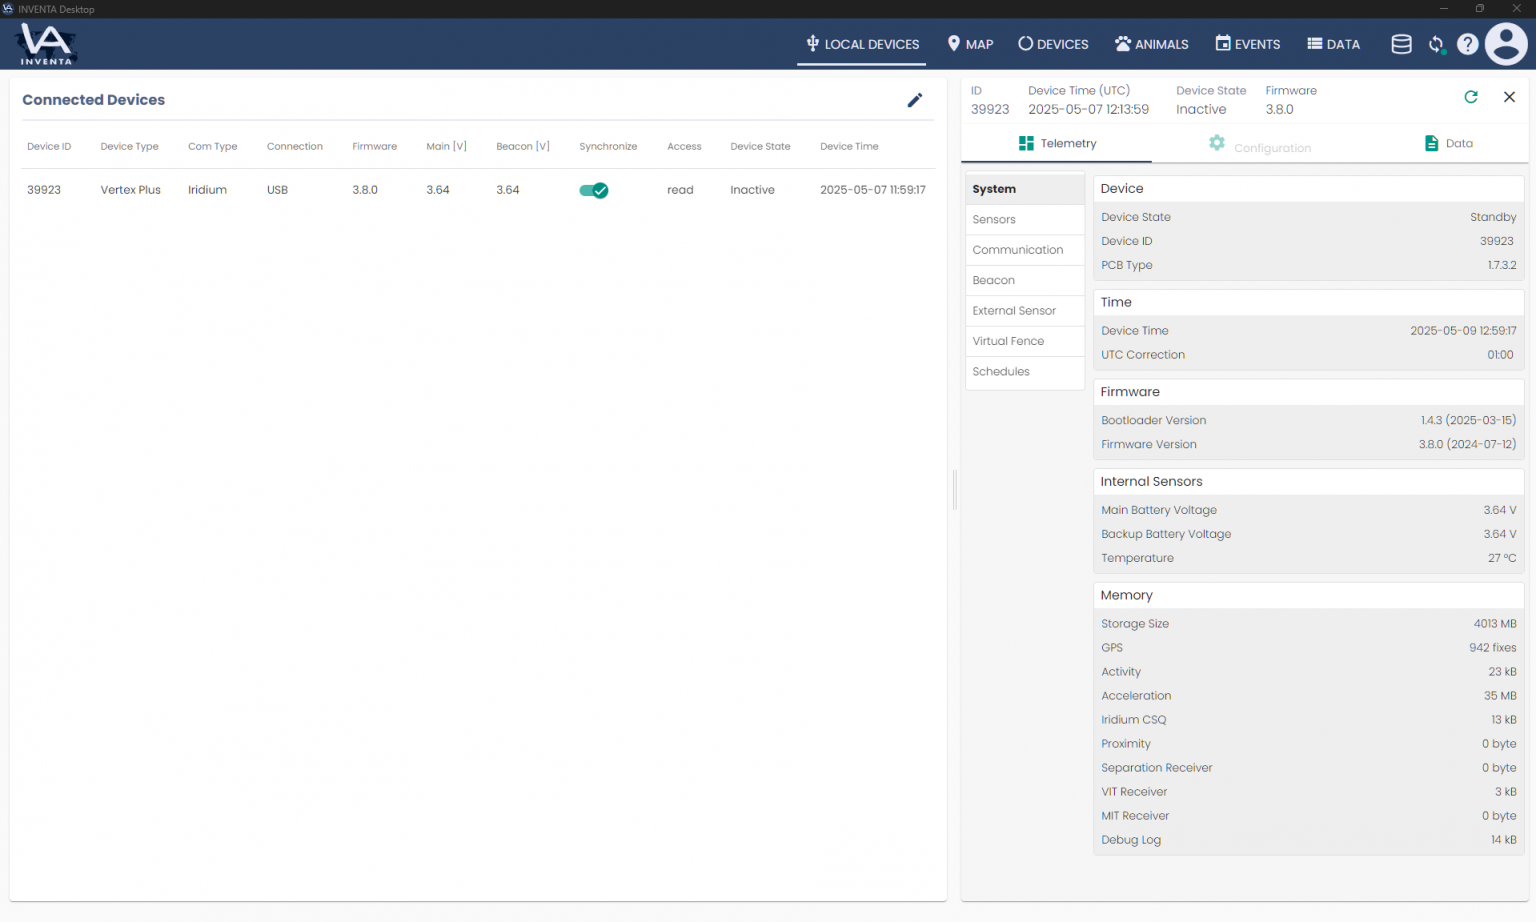Select Sensors in telemetry sidebar
Image resolution: width=1536 pixels, height=922 pixels.
click(994, 219)
